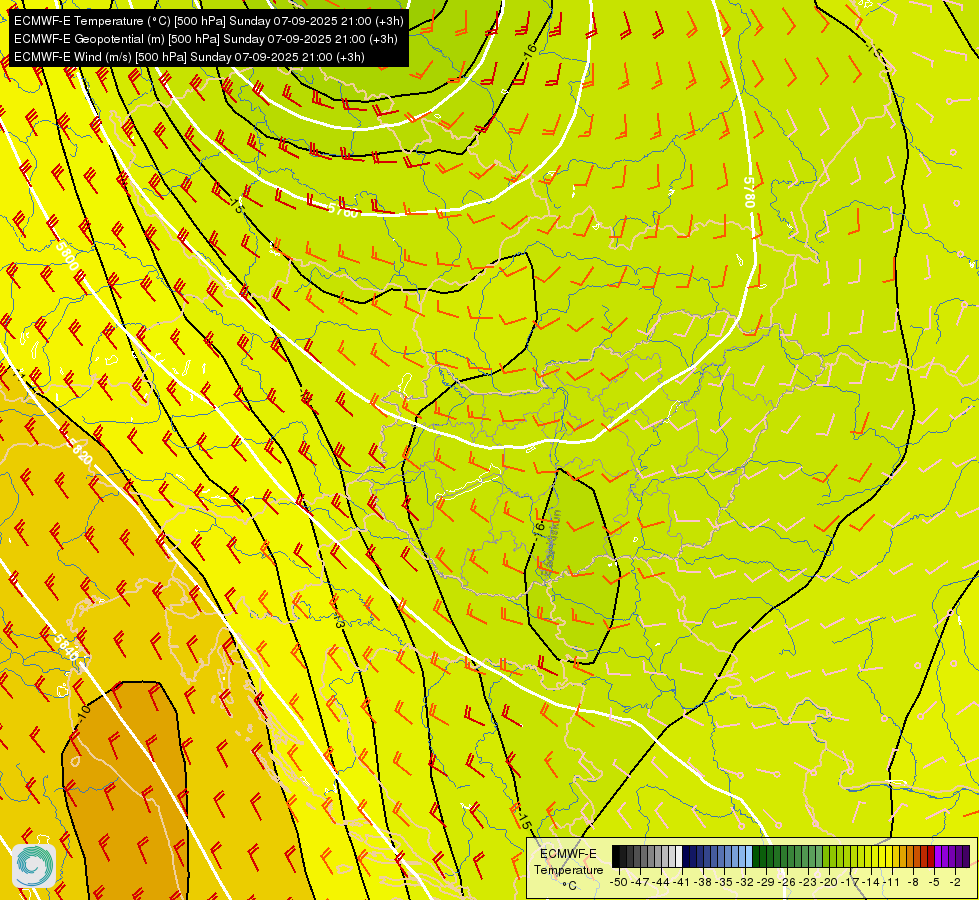The image size is (979, 900).
Task: Click the -2 value on the temperature scale
Action: [956, 882]
